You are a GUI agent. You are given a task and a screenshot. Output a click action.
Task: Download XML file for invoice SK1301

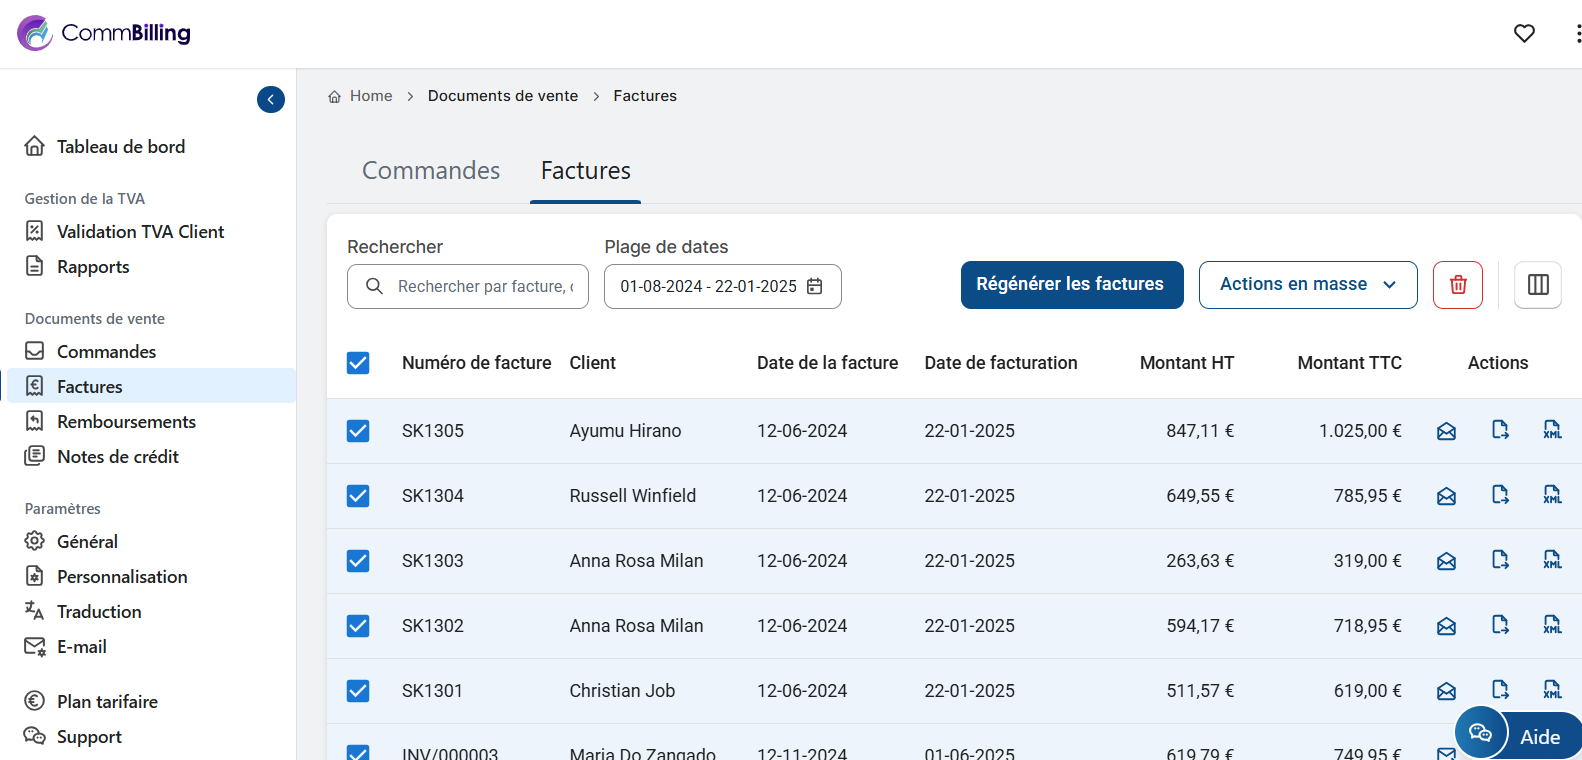click(x=1552, y=690)
